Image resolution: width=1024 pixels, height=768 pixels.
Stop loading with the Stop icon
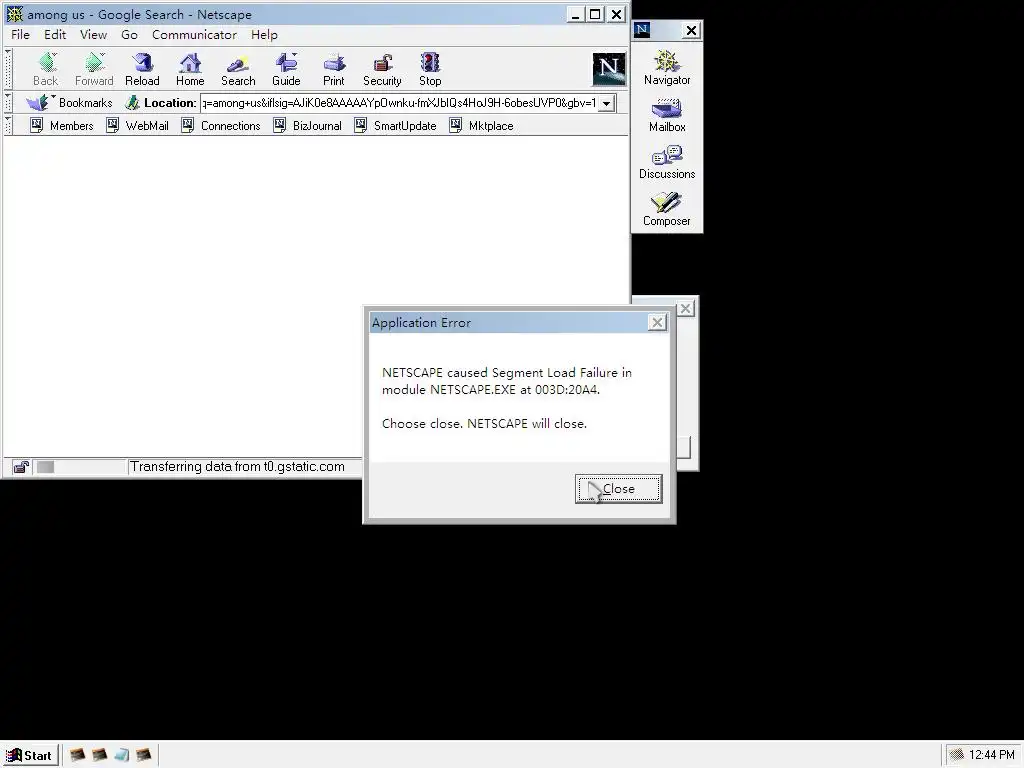pos(430,69)
